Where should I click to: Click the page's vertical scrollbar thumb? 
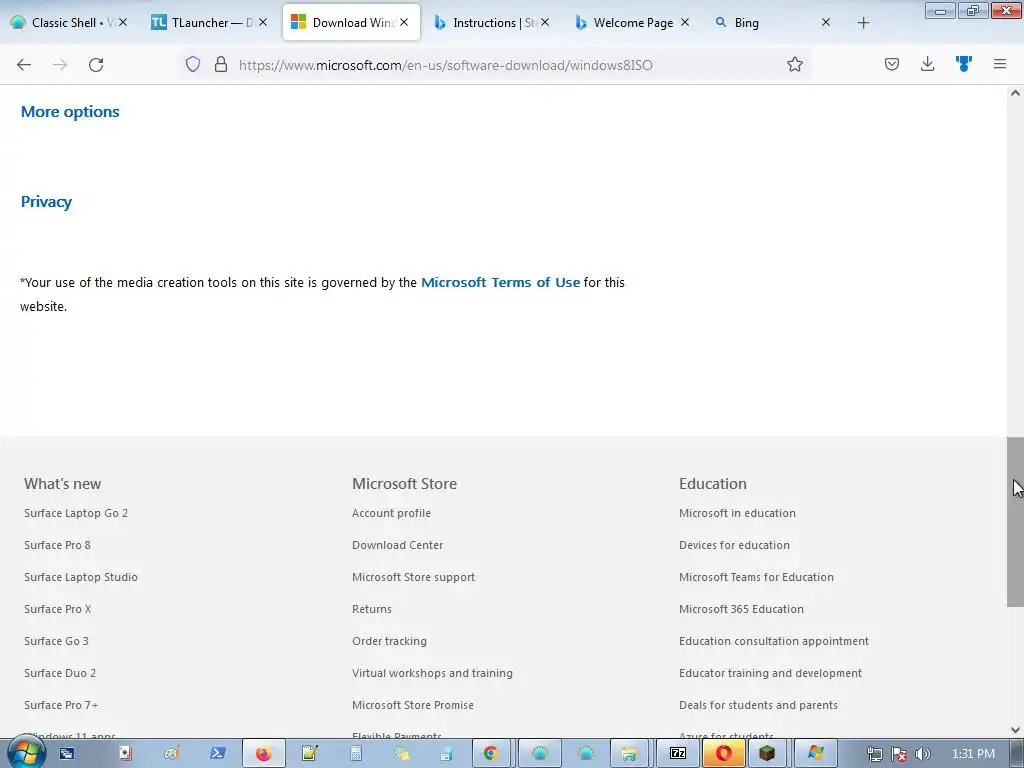[1015, 522]
